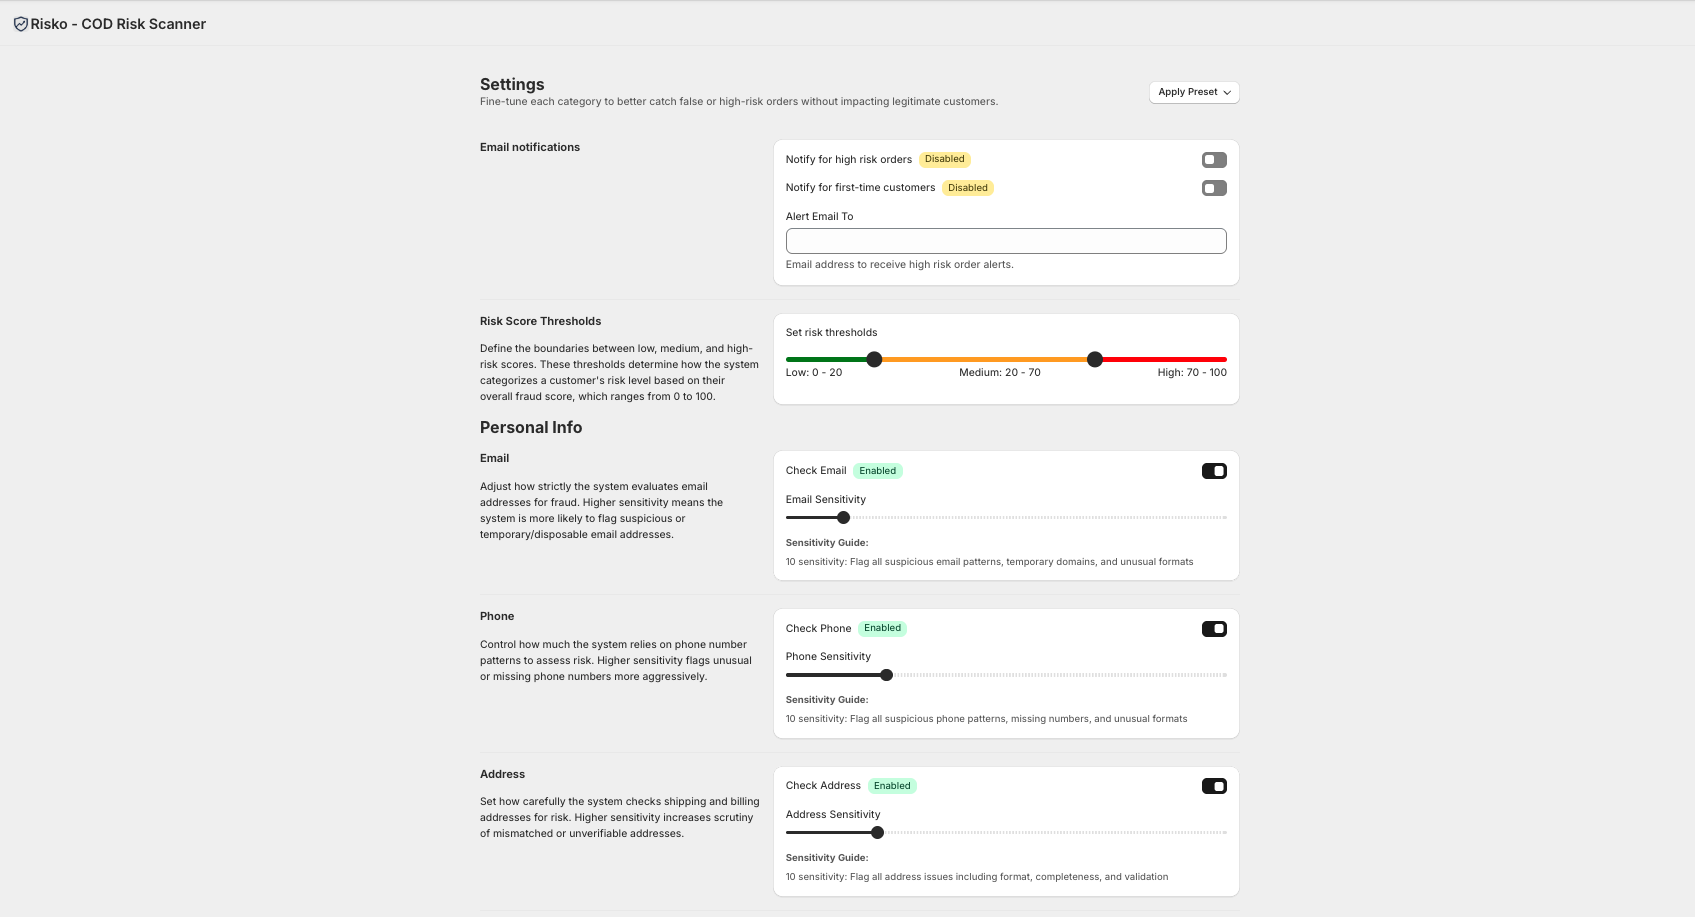1695x917 pixels.
Task: Click the Address Sensitivity slider knob
Action: point(877,833)
